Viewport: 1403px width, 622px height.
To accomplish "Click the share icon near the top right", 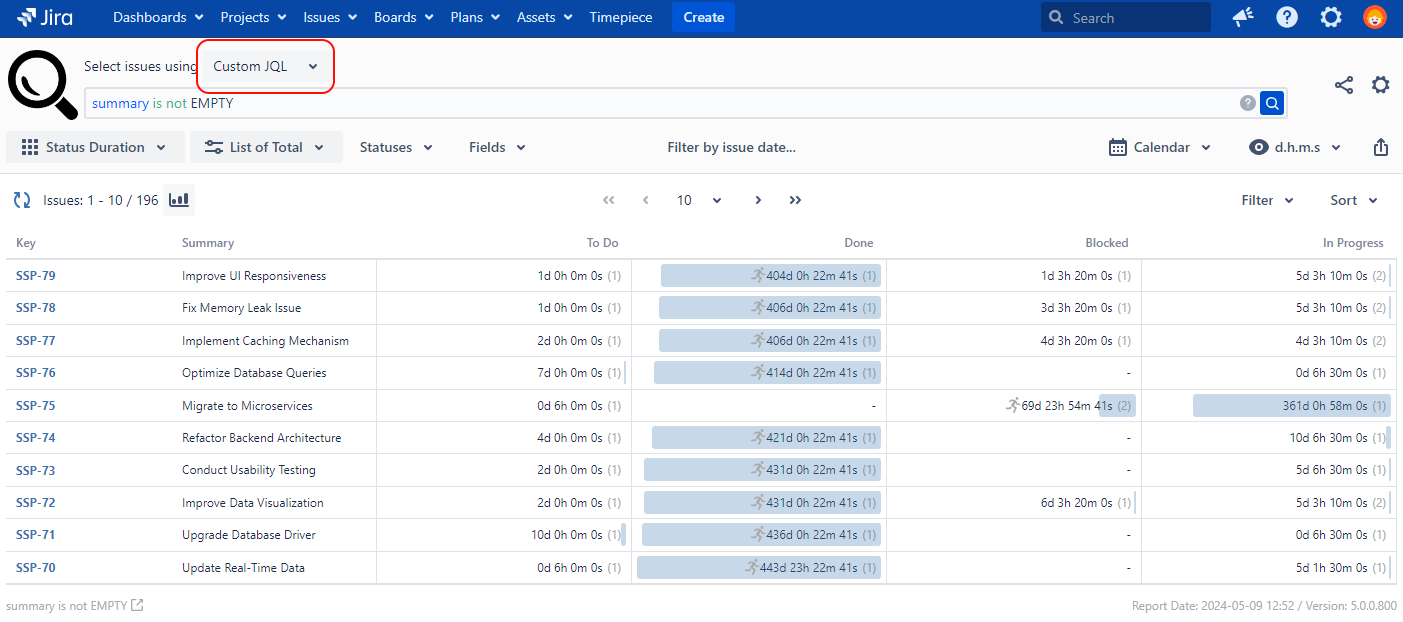I will click(1344, 85).
